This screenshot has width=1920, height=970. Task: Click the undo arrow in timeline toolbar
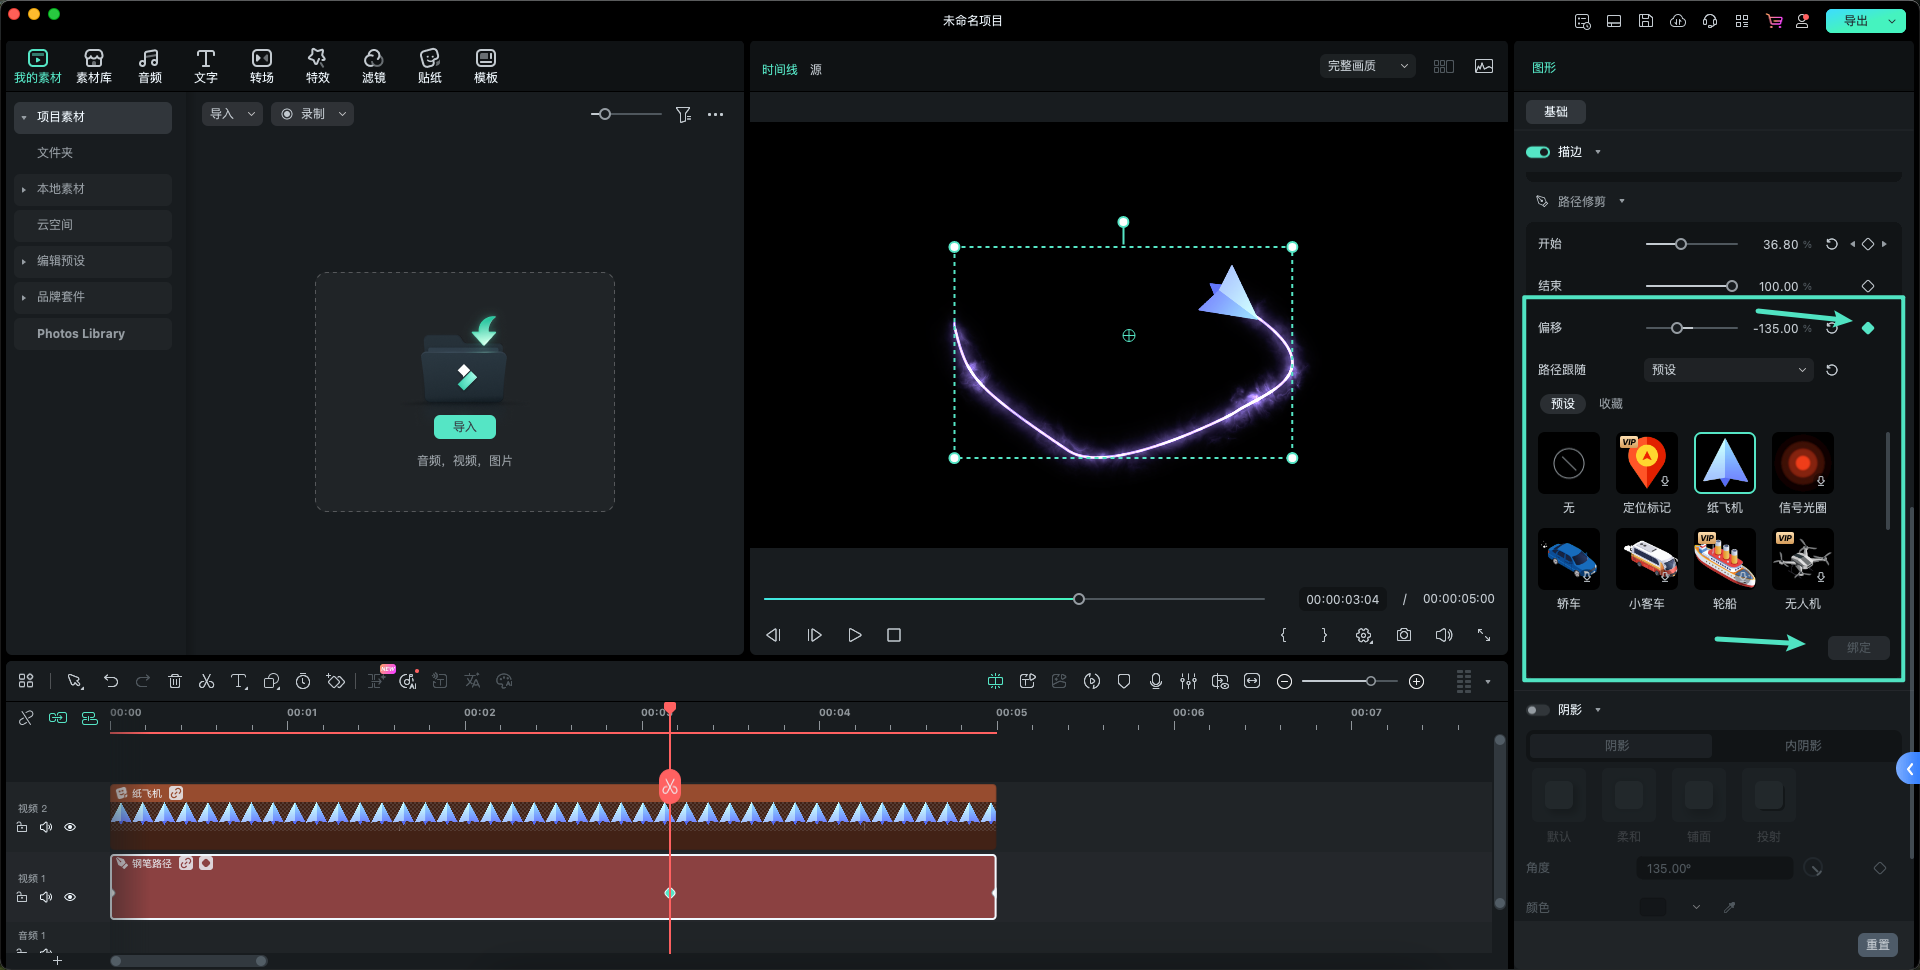point(111,681)
